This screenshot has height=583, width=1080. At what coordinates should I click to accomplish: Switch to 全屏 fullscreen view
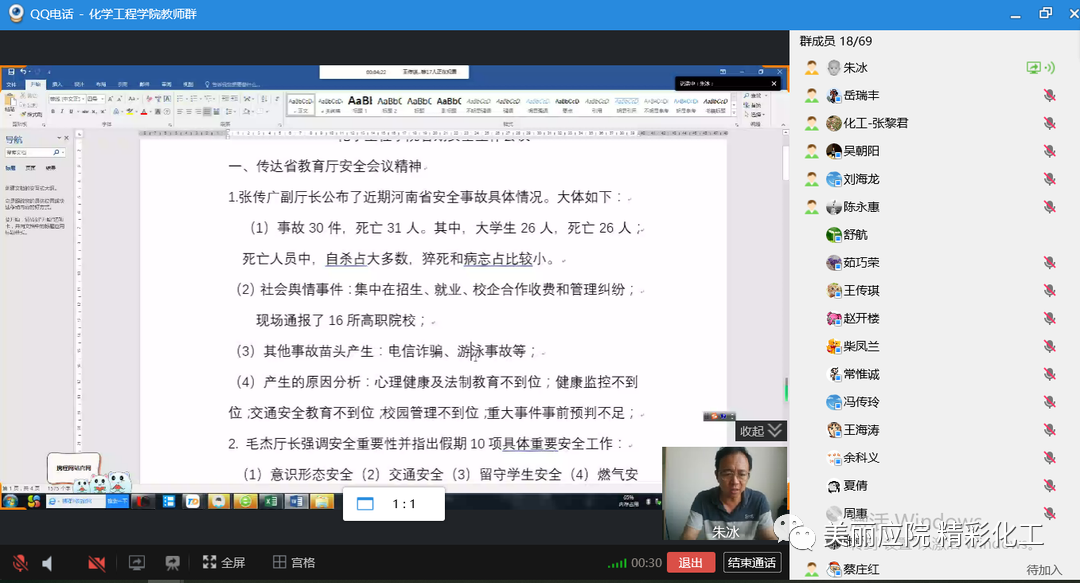coord(224,563)
